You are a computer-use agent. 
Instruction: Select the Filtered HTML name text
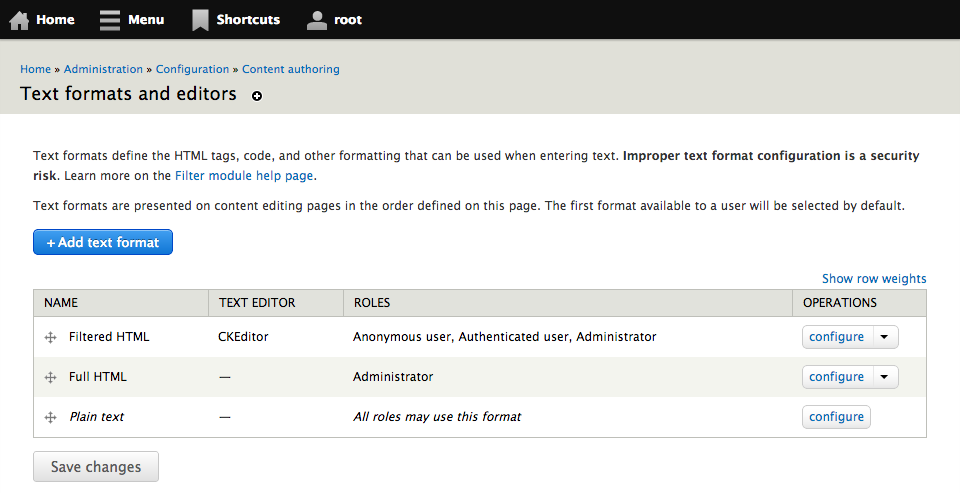[109, 337]
